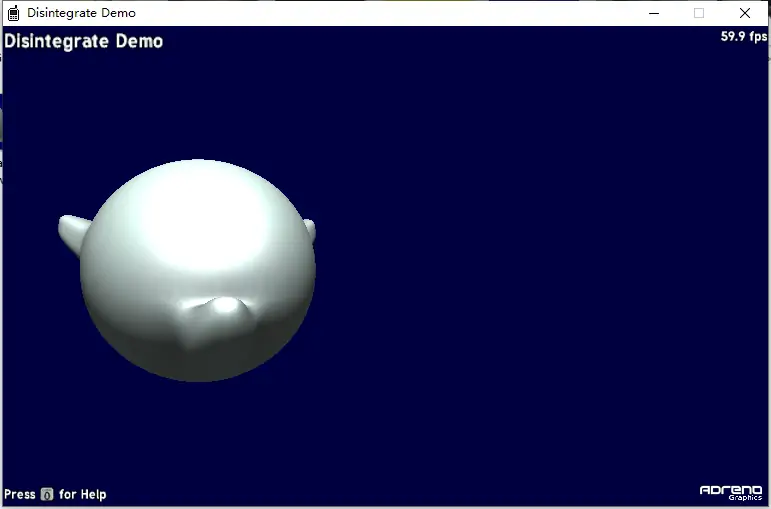Image resolution: width=771 pixels, height=509 pixels.
Task: Click the "Press" word in the help hint
Action: point(19,494)
